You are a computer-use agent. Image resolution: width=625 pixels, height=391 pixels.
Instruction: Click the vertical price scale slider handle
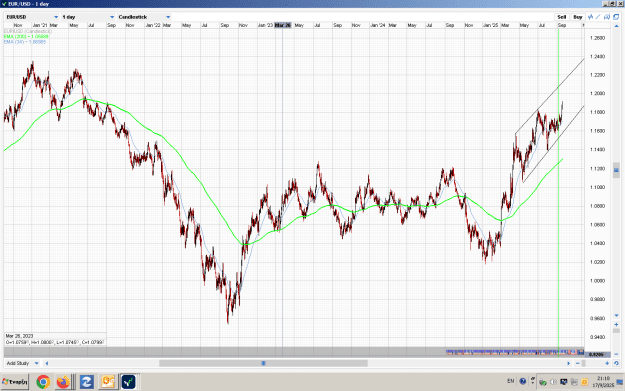click(616, 170)
